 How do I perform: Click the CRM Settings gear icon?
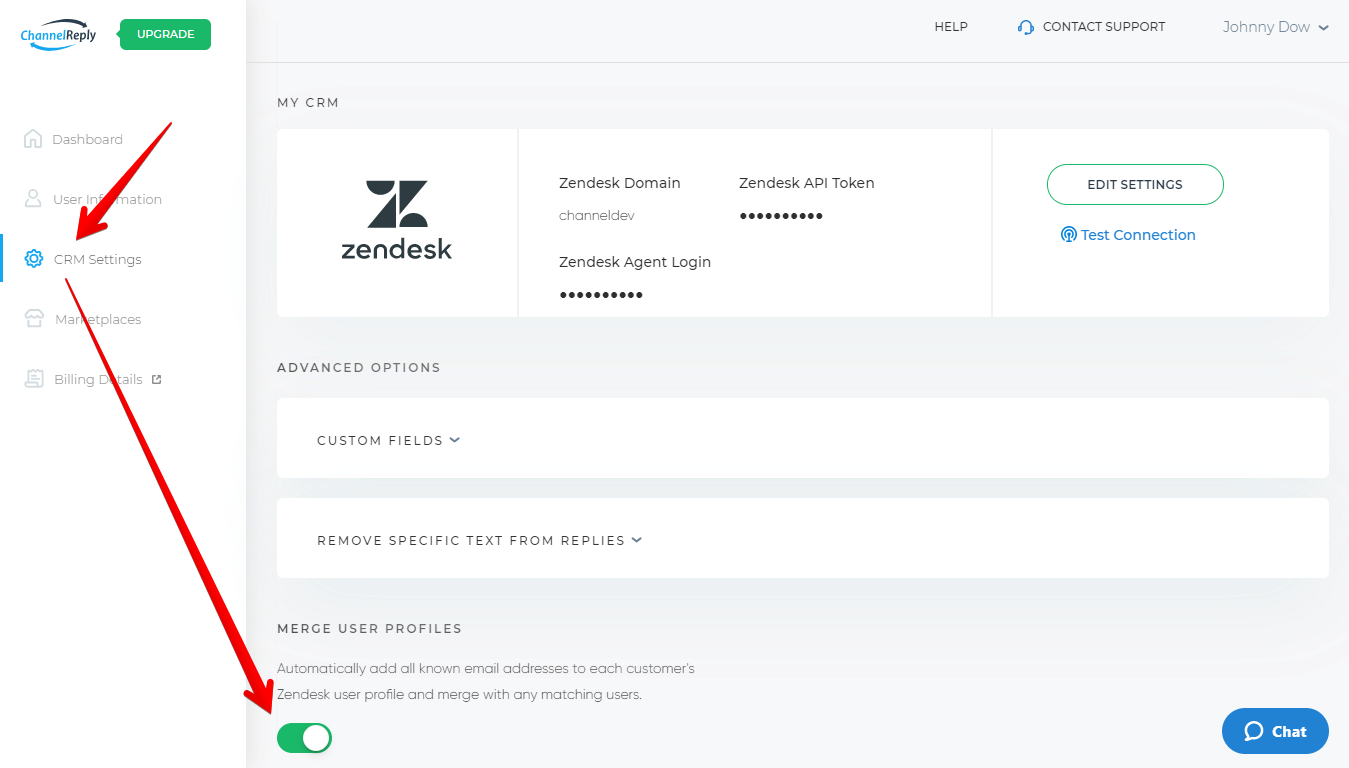[34, 259]
